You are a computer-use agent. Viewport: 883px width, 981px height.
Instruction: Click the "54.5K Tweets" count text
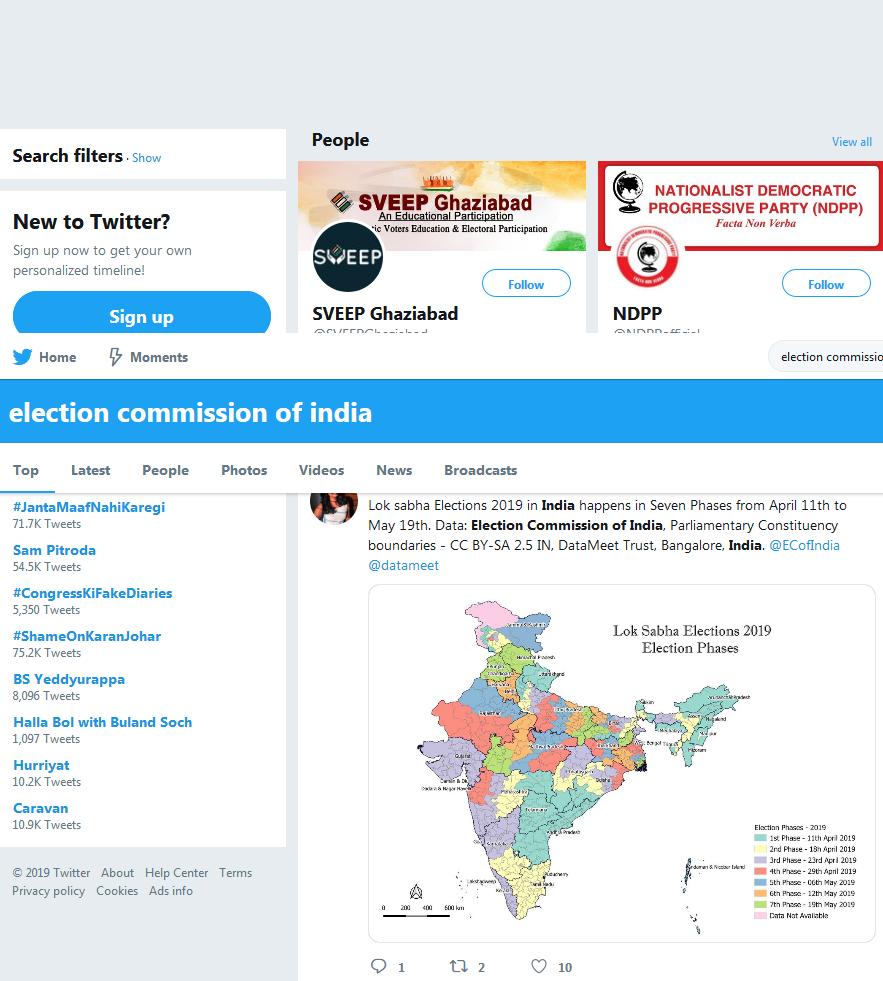[47, 567]
